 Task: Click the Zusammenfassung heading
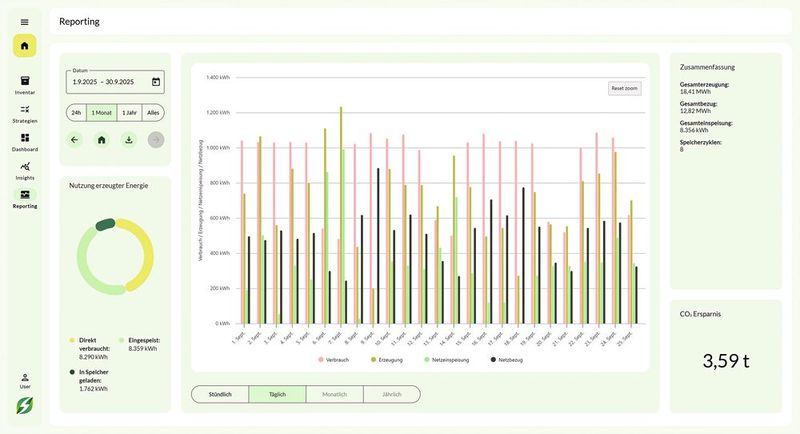point(707,67)
